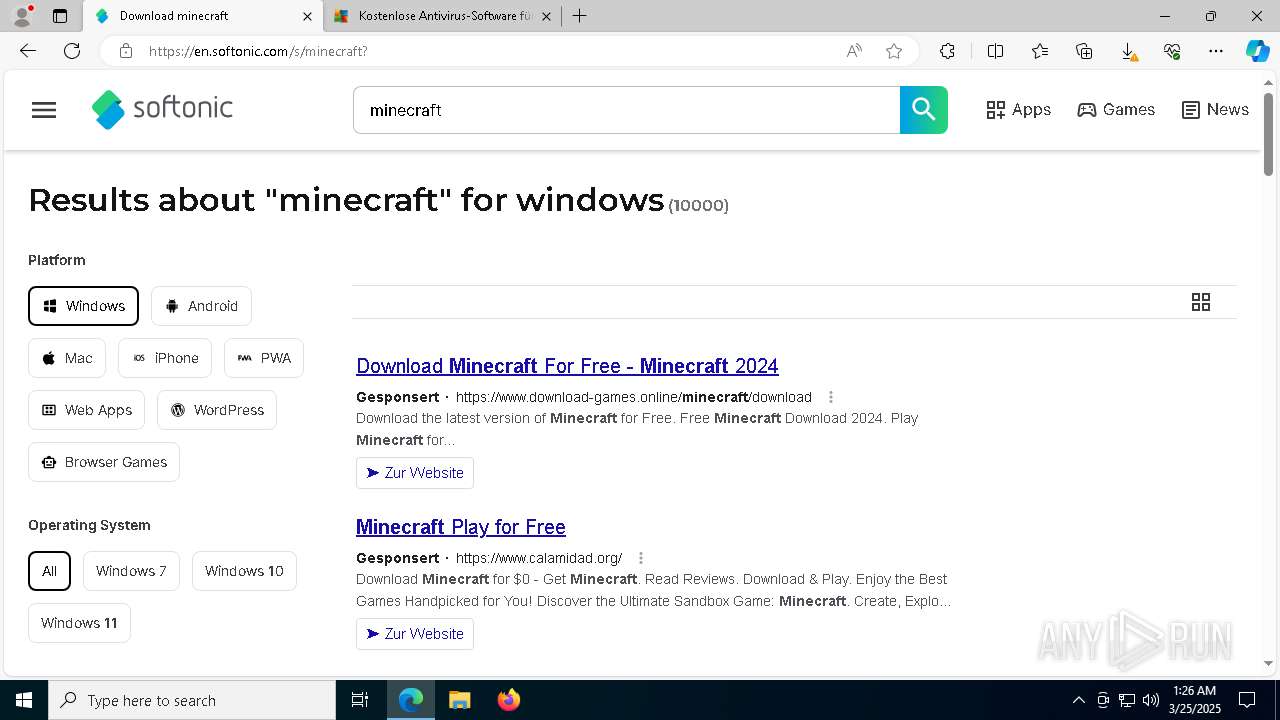The width and height of the screenshot is (1280, 720).
Task: Open the News menu
Action: [1215, 110]
